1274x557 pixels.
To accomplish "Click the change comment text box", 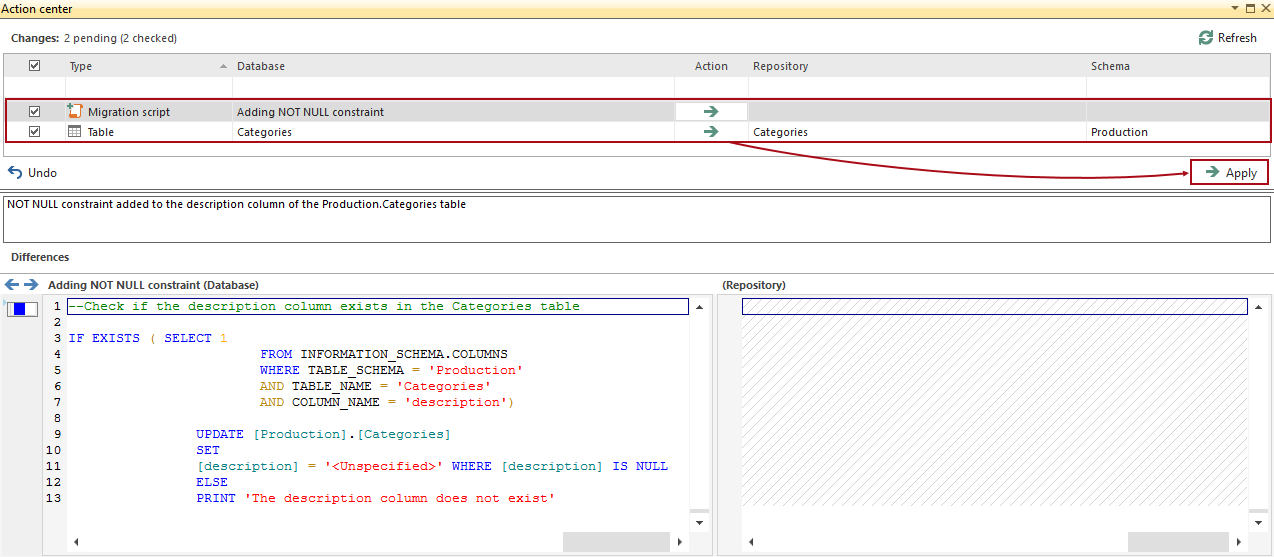I will pos(636,219).
